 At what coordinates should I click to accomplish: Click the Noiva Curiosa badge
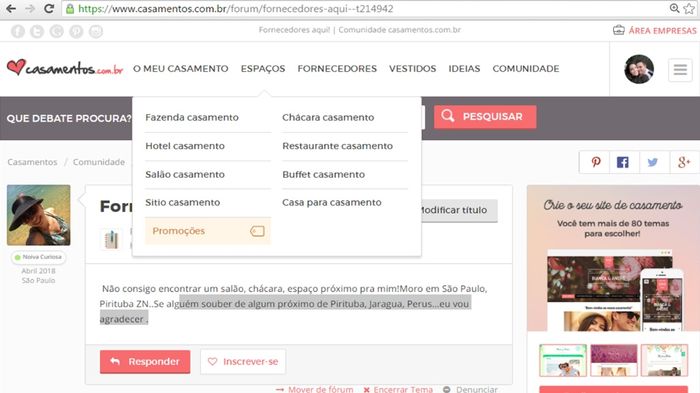click(x=38, y=257)
